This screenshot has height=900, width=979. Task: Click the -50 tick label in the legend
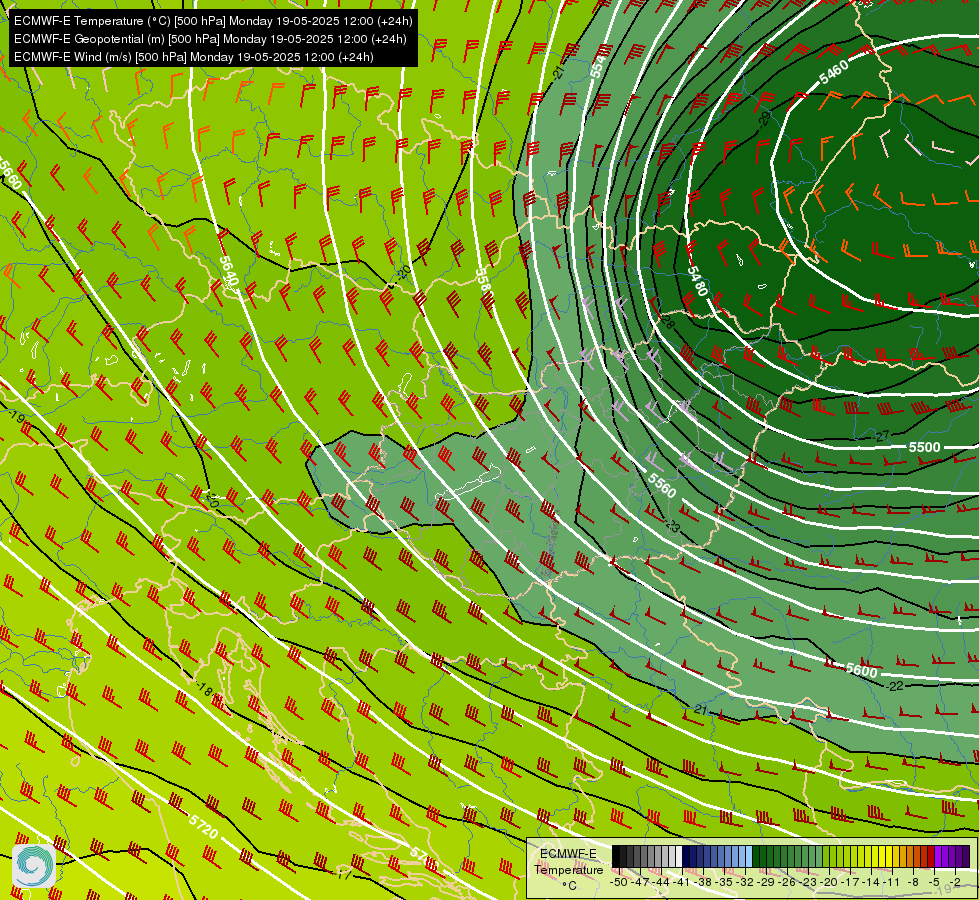pos(619,882)
